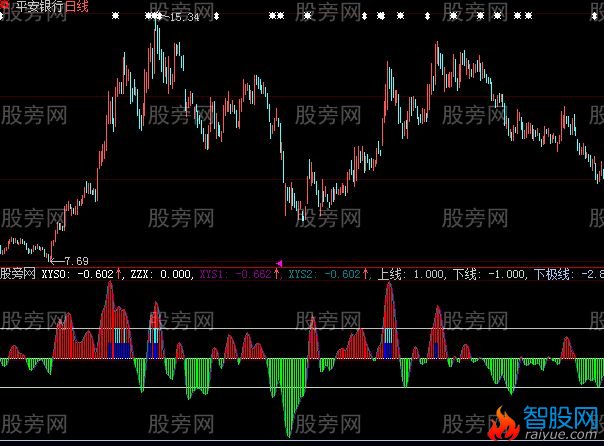Select the 日线 period label
Viewport: 604px width, 446px height.
(x=77, y=6)
